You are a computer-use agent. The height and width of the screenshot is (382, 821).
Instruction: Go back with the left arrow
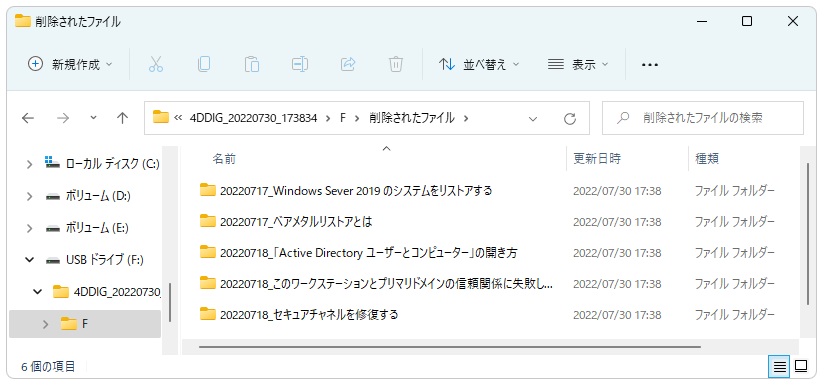(28, 118)
